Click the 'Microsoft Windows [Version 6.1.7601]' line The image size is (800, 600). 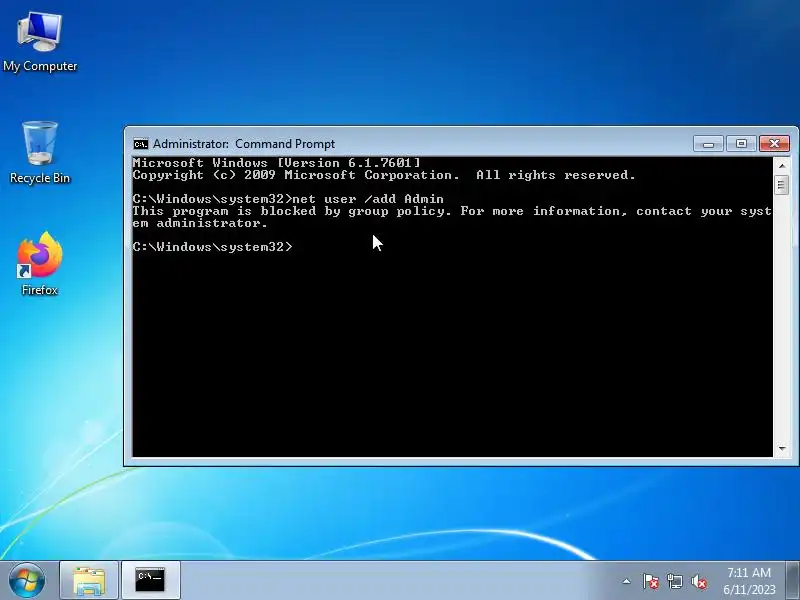[x=277, y=163]
